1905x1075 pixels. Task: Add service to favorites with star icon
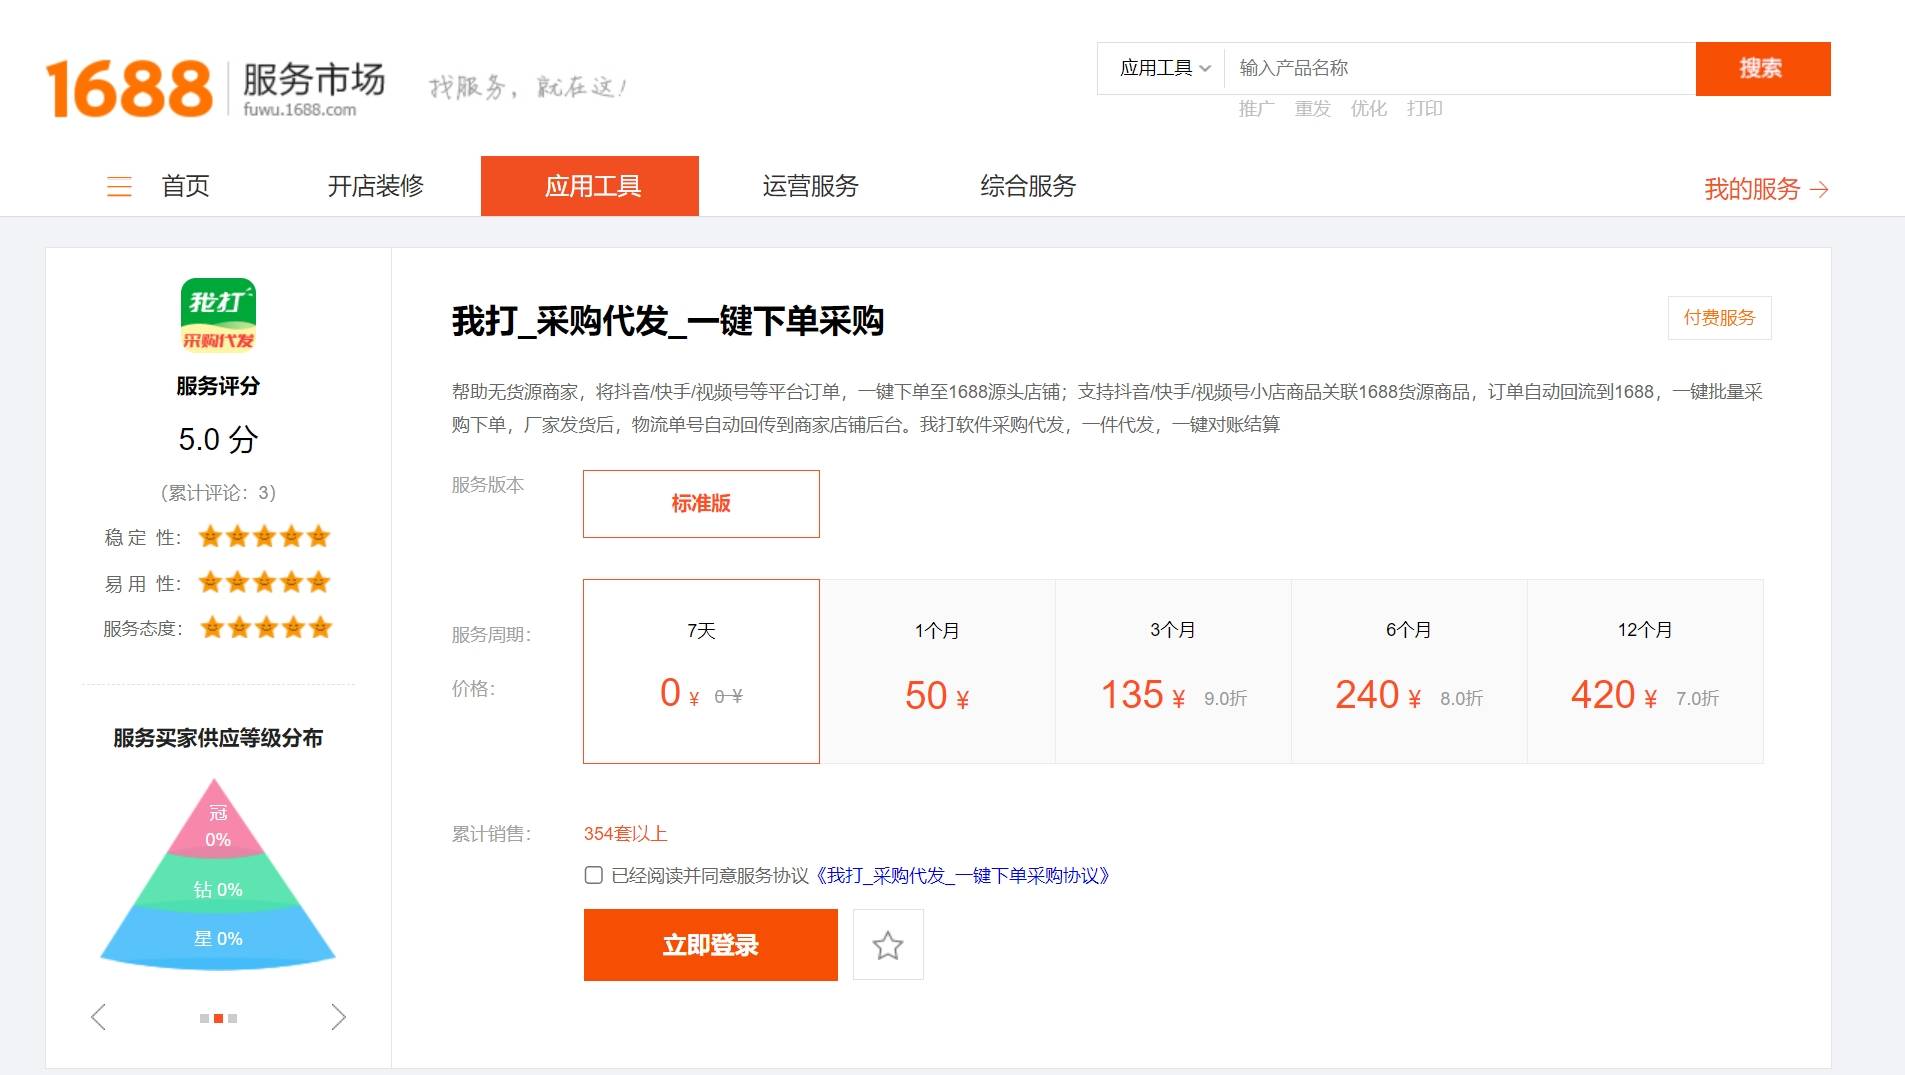[x=888, y=945]
